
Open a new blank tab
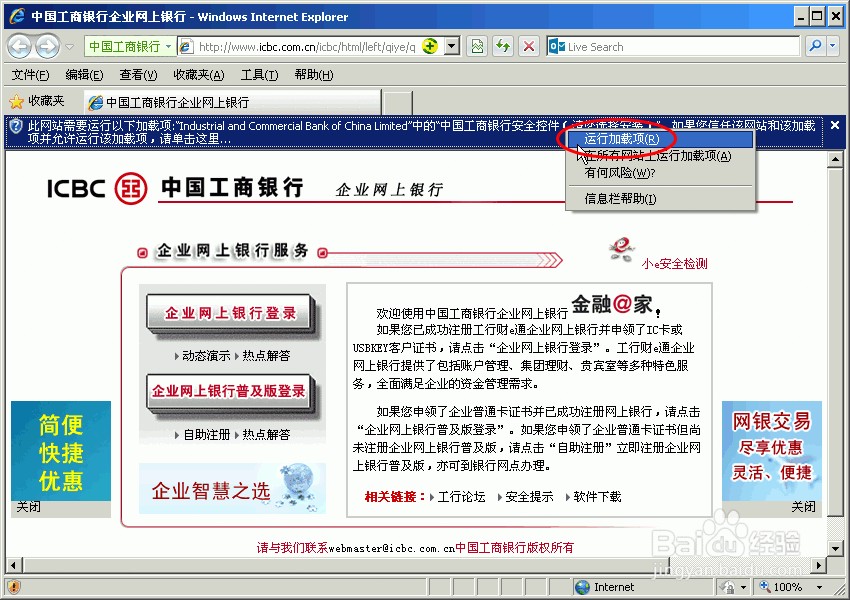398,102
